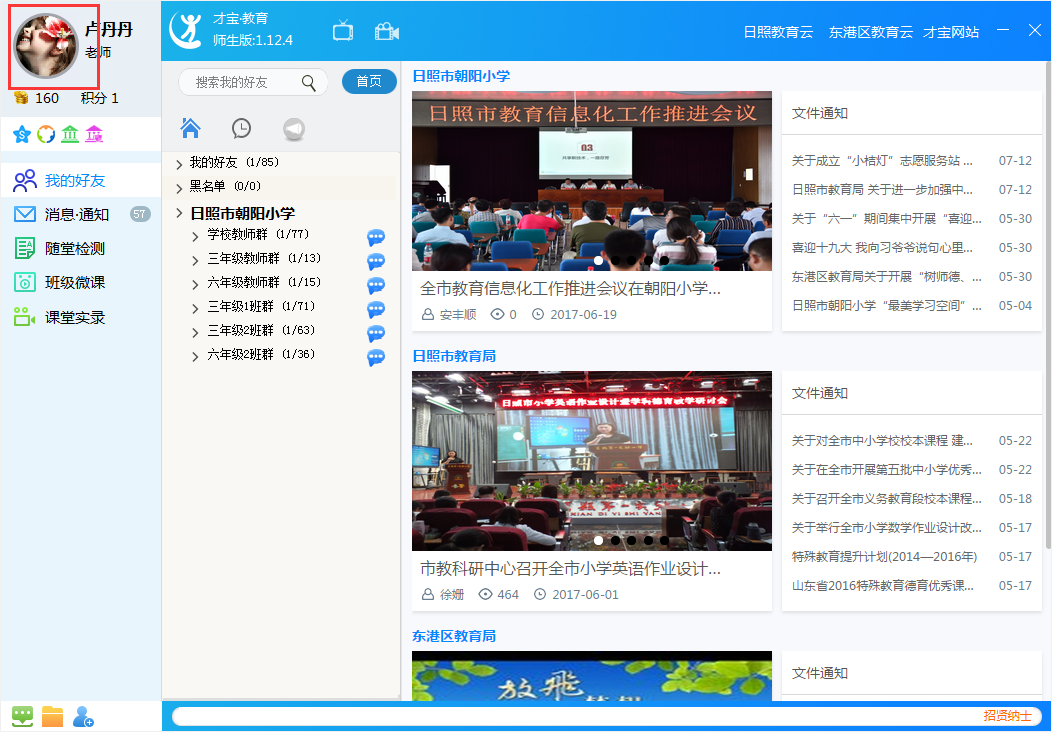Click the 首页 button
Screen dimensions: 1052x732
click(369, 81)
